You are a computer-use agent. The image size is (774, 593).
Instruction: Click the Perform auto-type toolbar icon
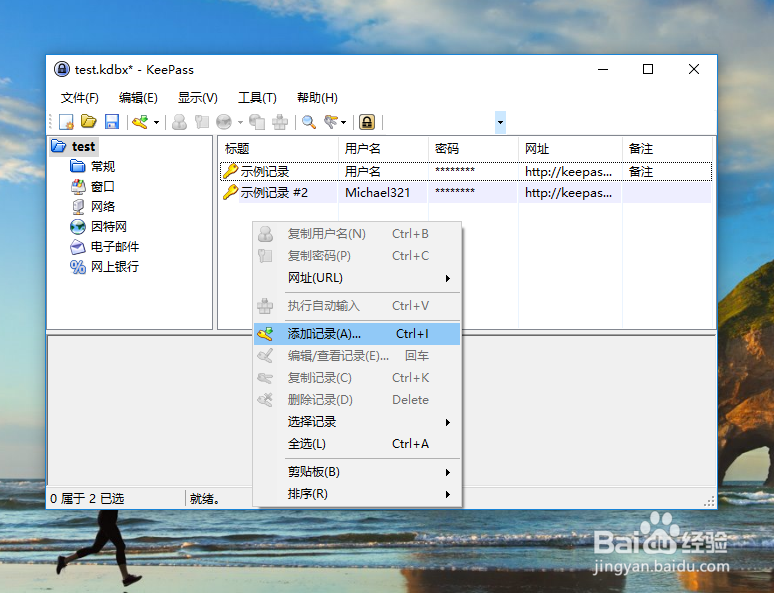tap(280, 122)
